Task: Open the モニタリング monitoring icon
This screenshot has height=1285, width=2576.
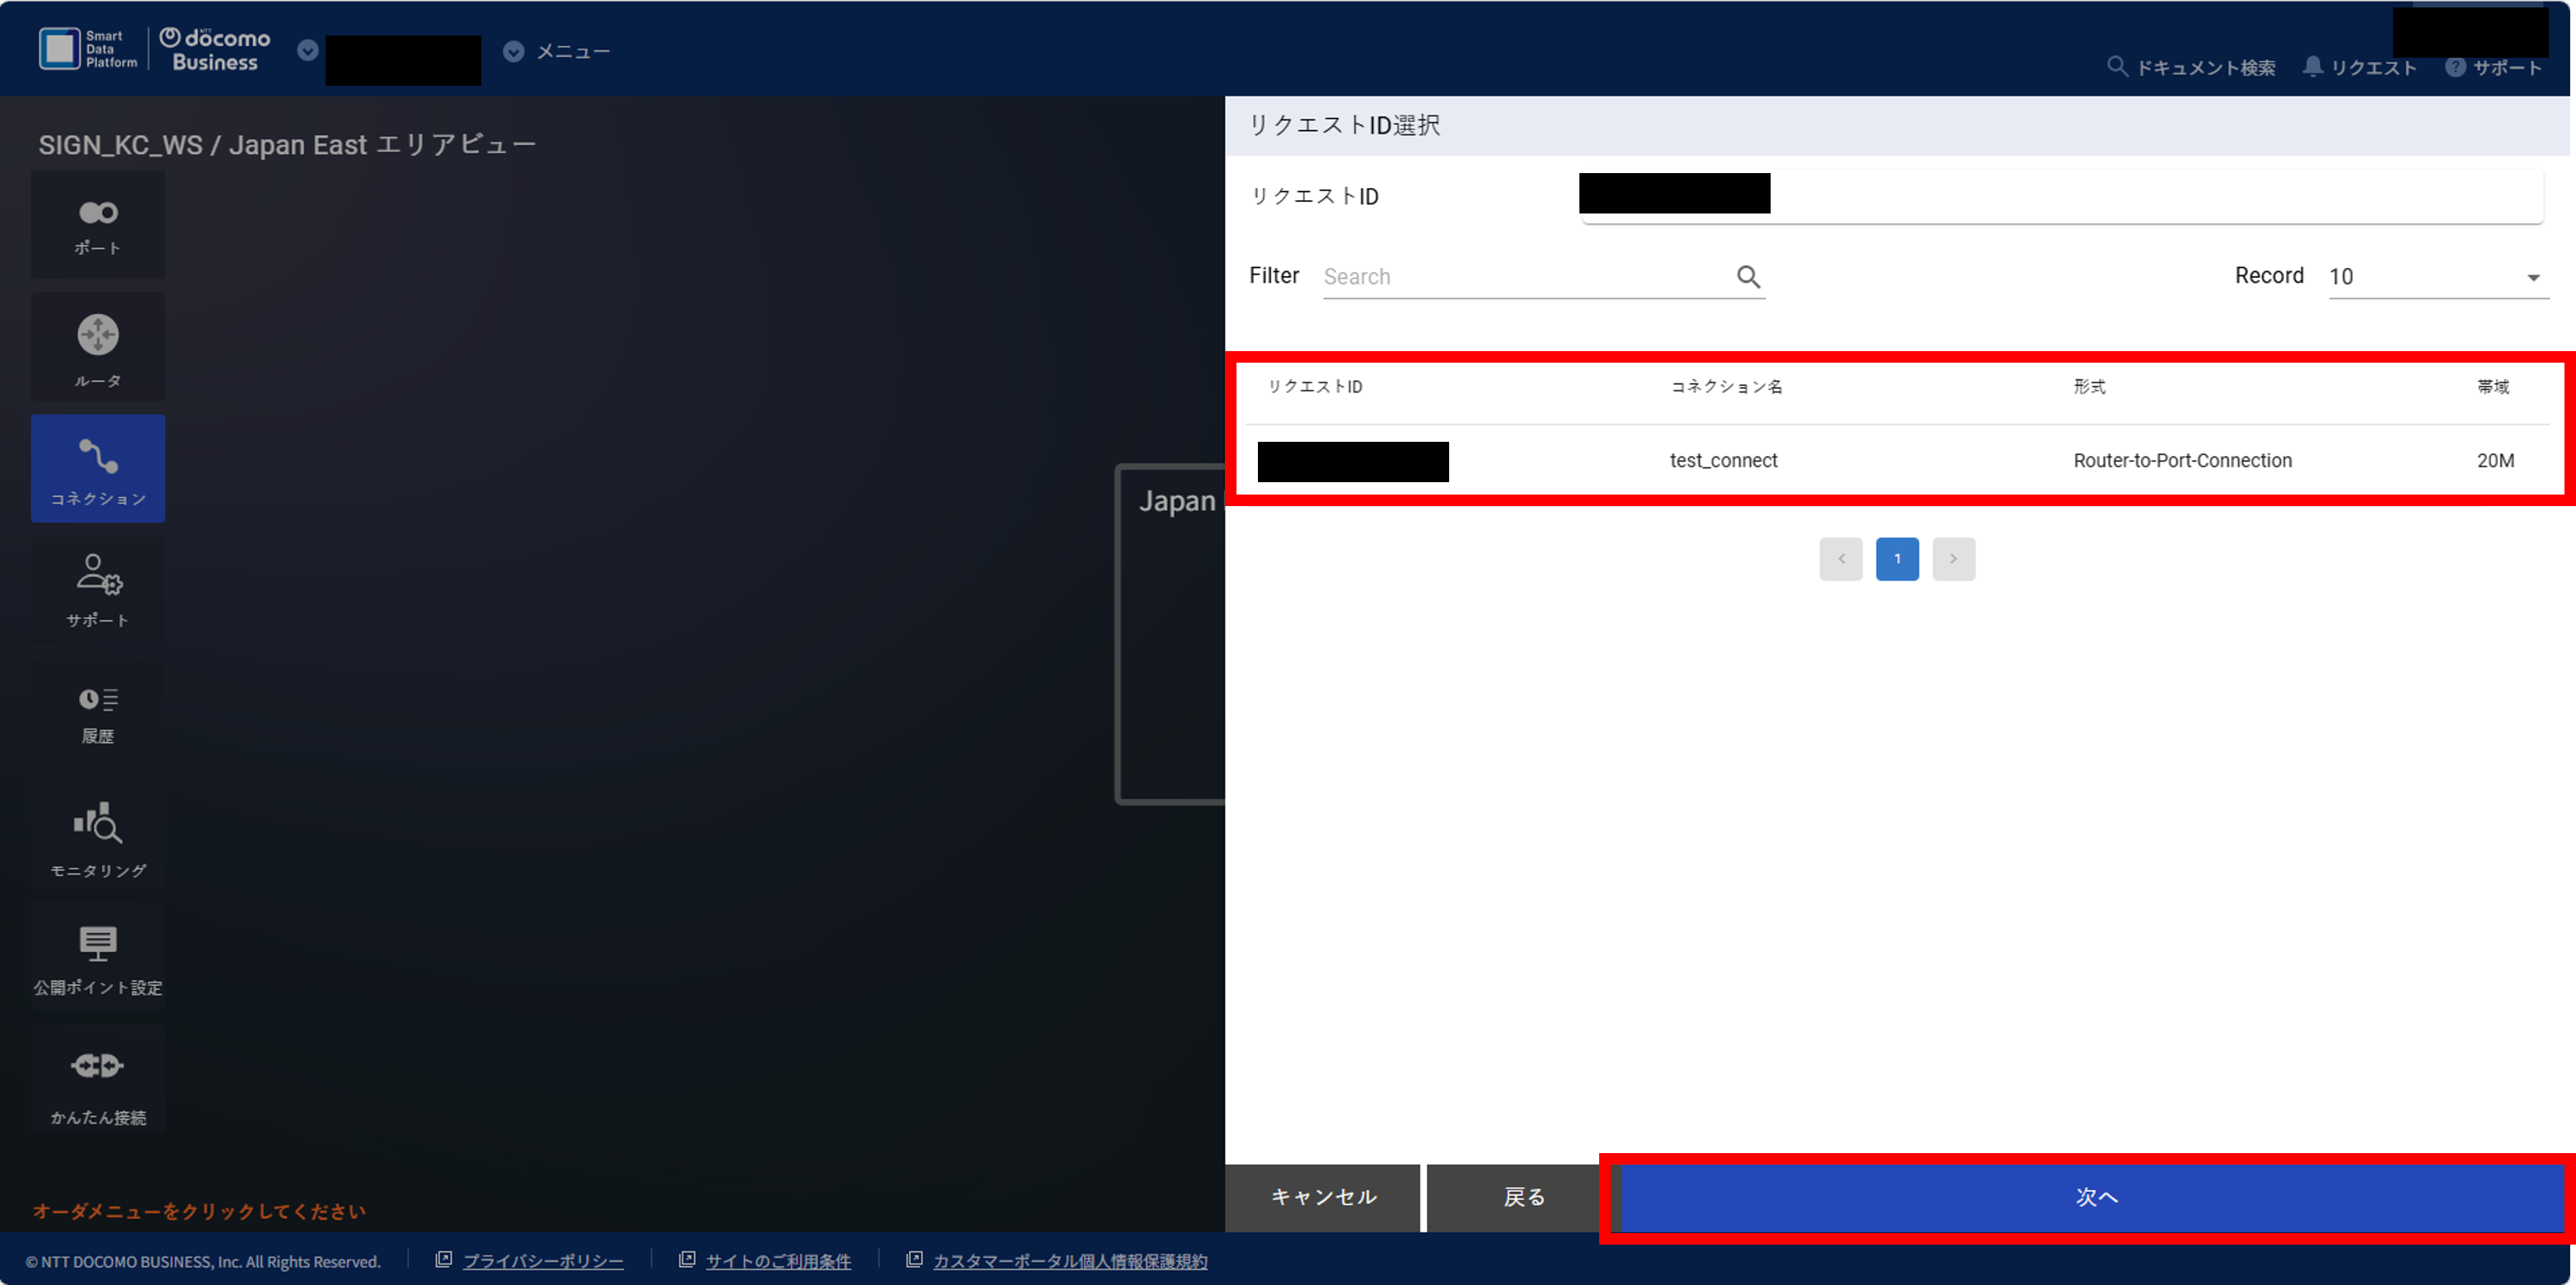Action: click(98, 836)
